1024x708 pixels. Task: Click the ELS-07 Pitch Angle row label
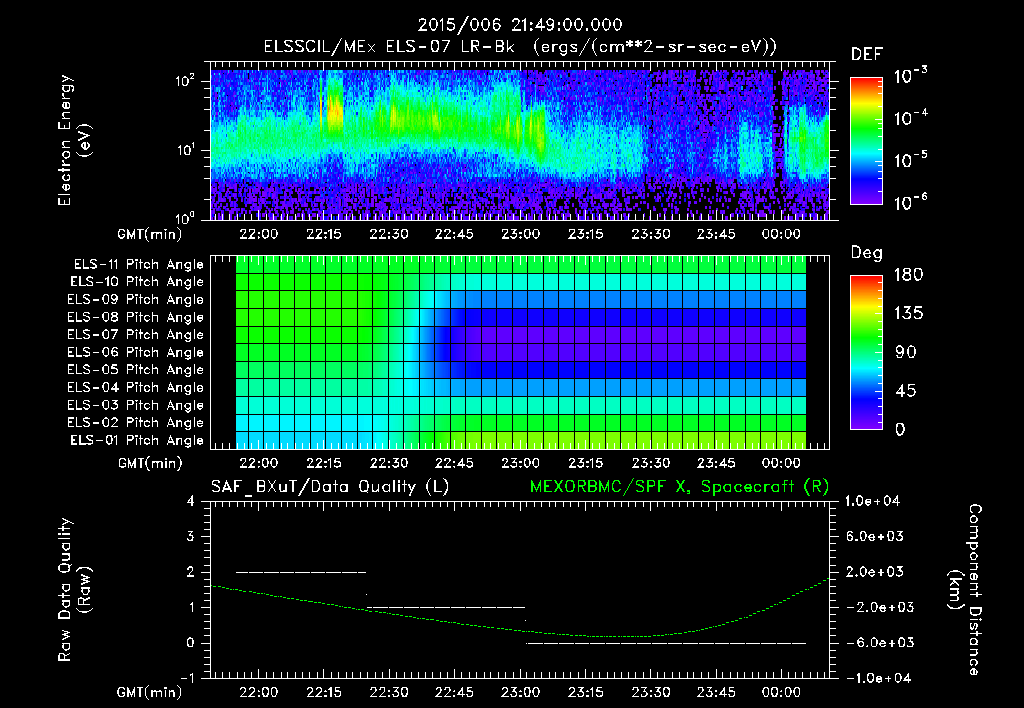coord(136,335)
